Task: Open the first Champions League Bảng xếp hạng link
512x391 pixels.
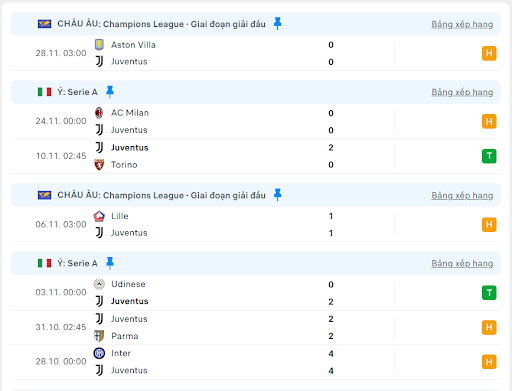Action: click(x=462, y=24)
